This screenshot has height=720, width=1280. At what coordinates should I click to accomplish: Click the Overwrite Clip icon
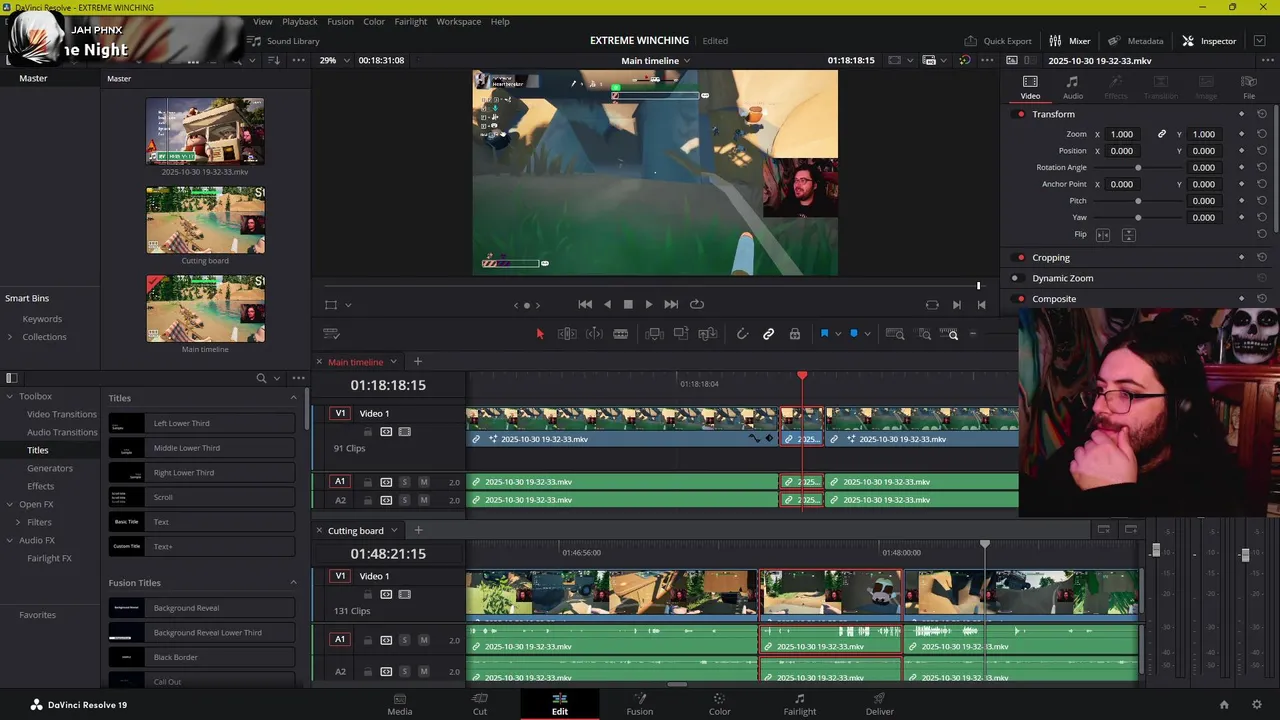(x=681, y=334)
